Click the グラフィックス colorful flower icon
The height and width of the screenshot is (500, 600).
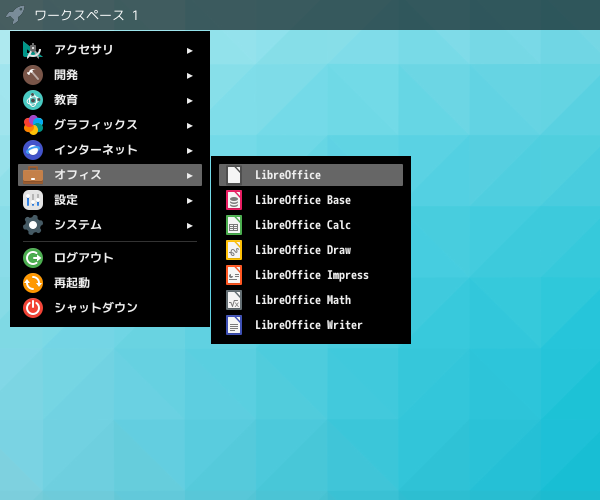pyautogui.click(x=33, y=125)
